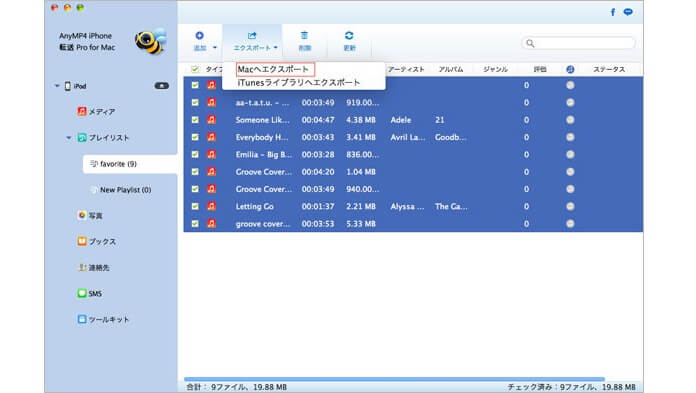Click the music note column header icon
The width and height of the screenshot is (696, 393).
(570, 69)
